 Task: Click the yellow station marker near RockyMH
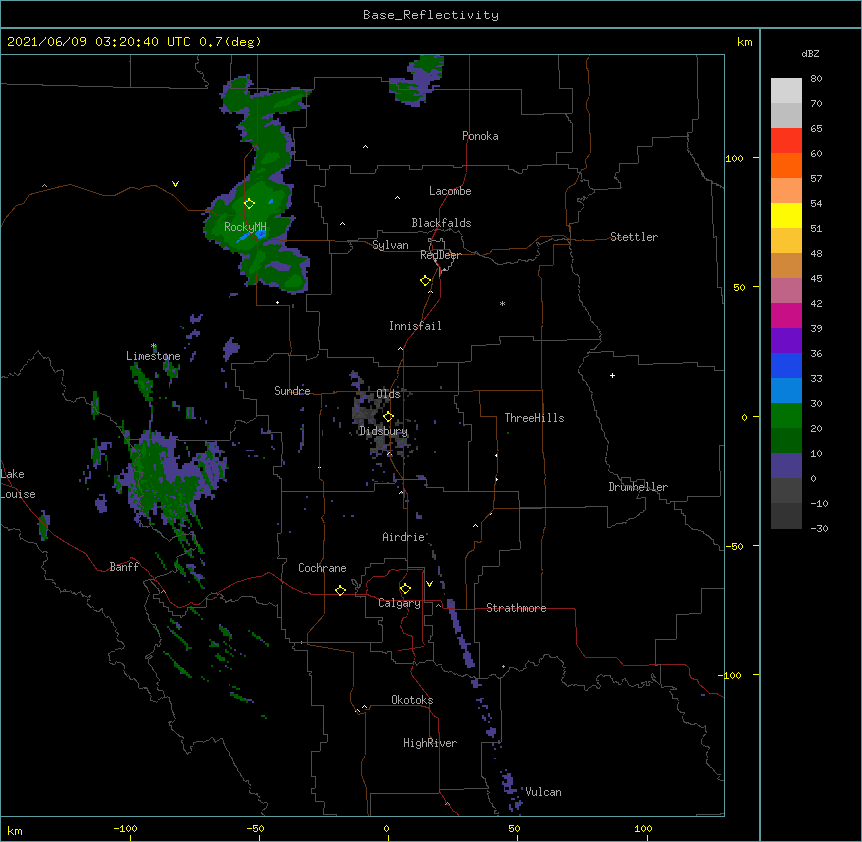(249, 204)
